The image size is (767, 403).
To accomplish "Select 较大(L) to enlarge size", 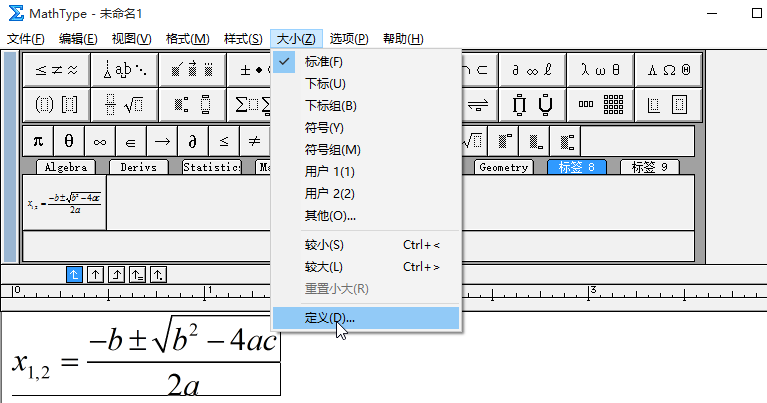I will coord(366,267).
